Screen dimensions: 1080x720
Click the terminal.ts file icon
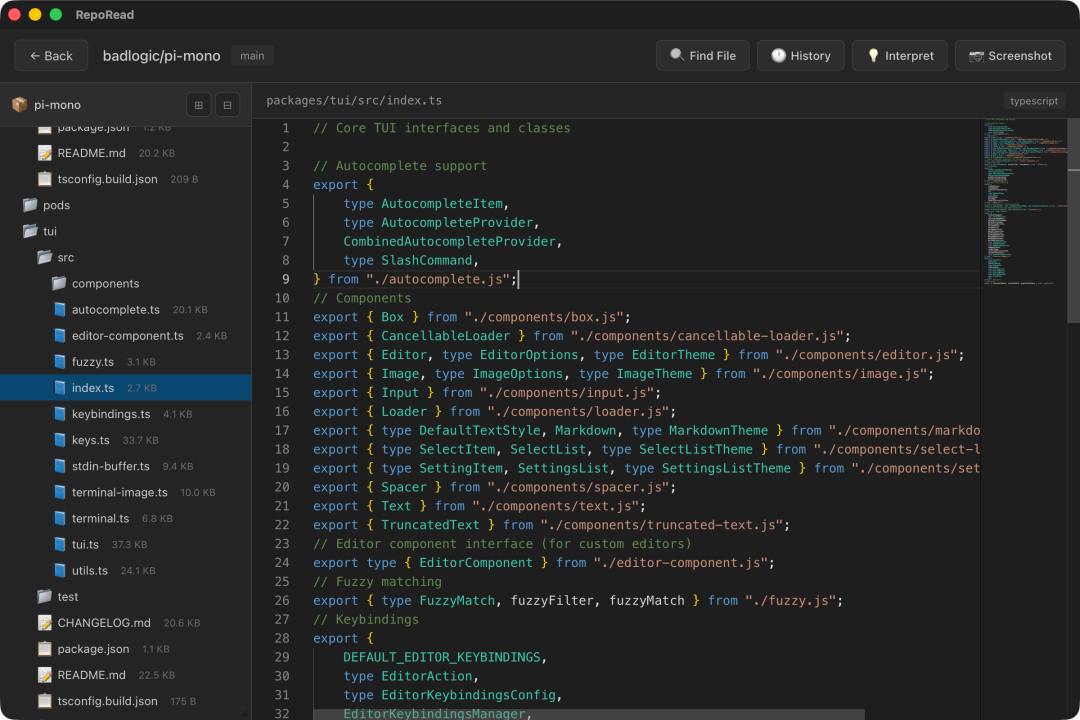(x=60, y=519)
